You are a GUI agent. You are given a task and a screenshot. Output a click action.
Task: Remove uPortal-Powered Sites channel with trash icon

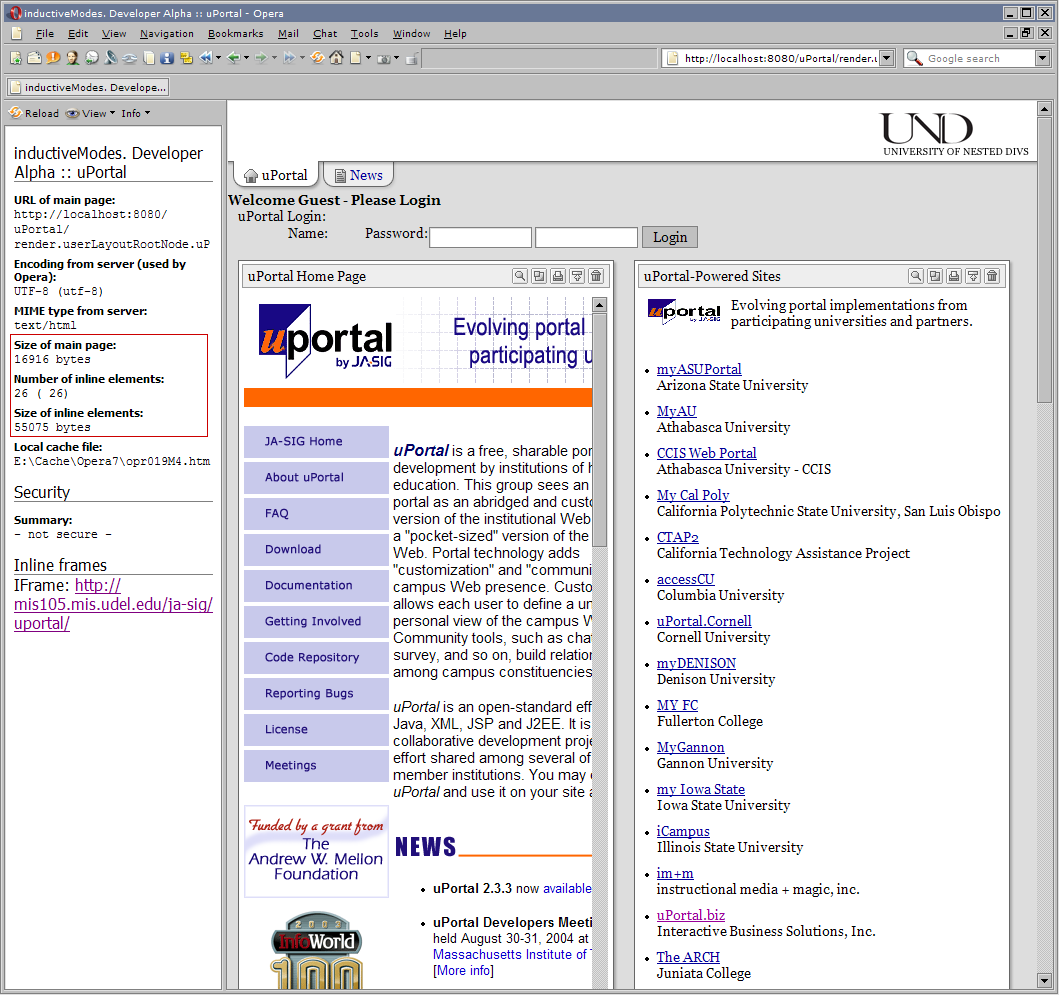tap(991, 276)
